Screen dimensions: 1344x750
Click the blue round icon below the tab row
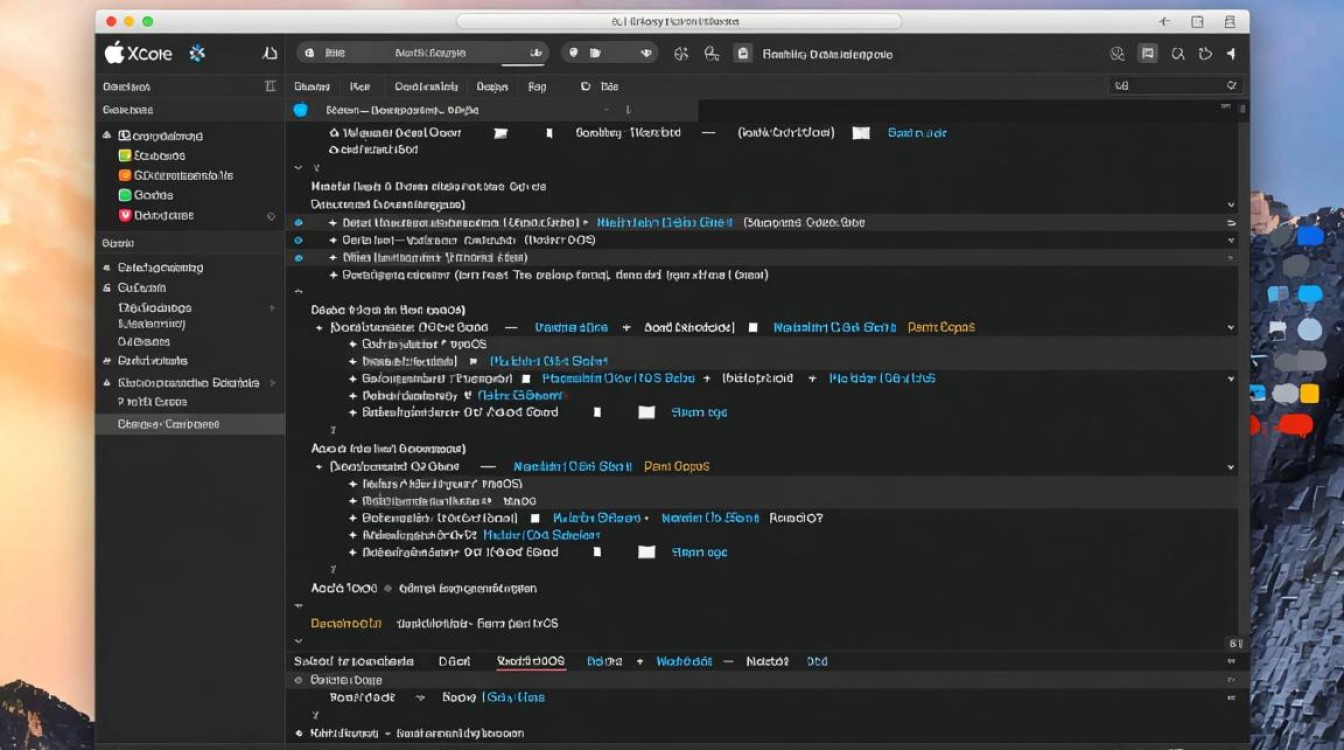[x=301, y=110]
